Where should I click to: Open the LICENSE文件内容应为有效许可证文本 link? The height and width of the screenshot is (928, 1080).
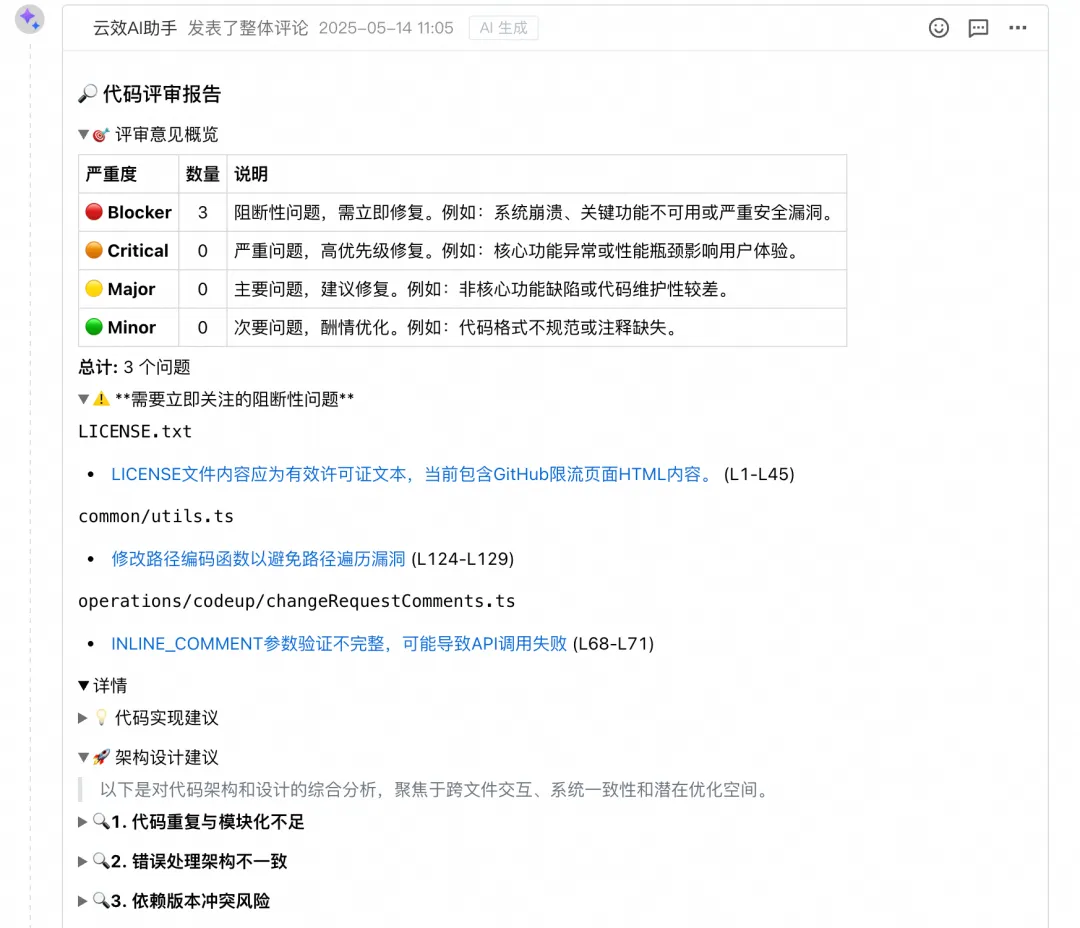click(x=414, y=474)
